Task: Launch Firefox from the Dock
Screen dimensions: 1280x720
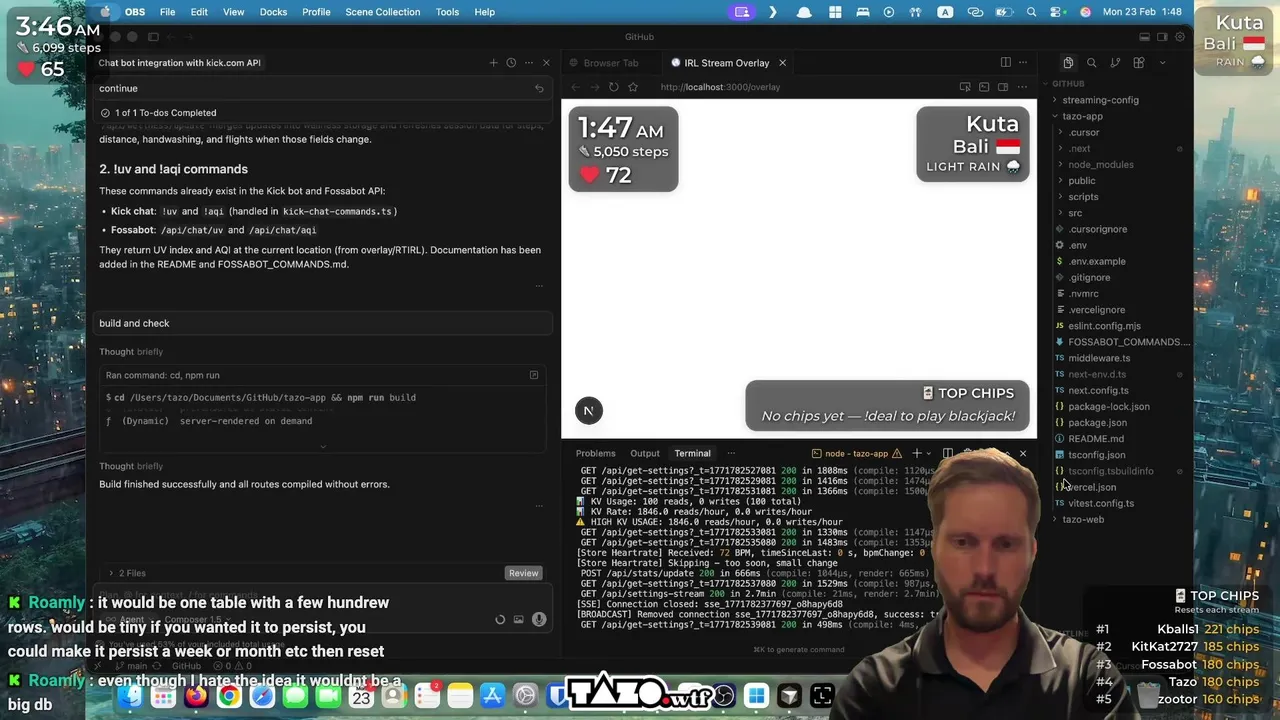Action: [x=196, y=695]
